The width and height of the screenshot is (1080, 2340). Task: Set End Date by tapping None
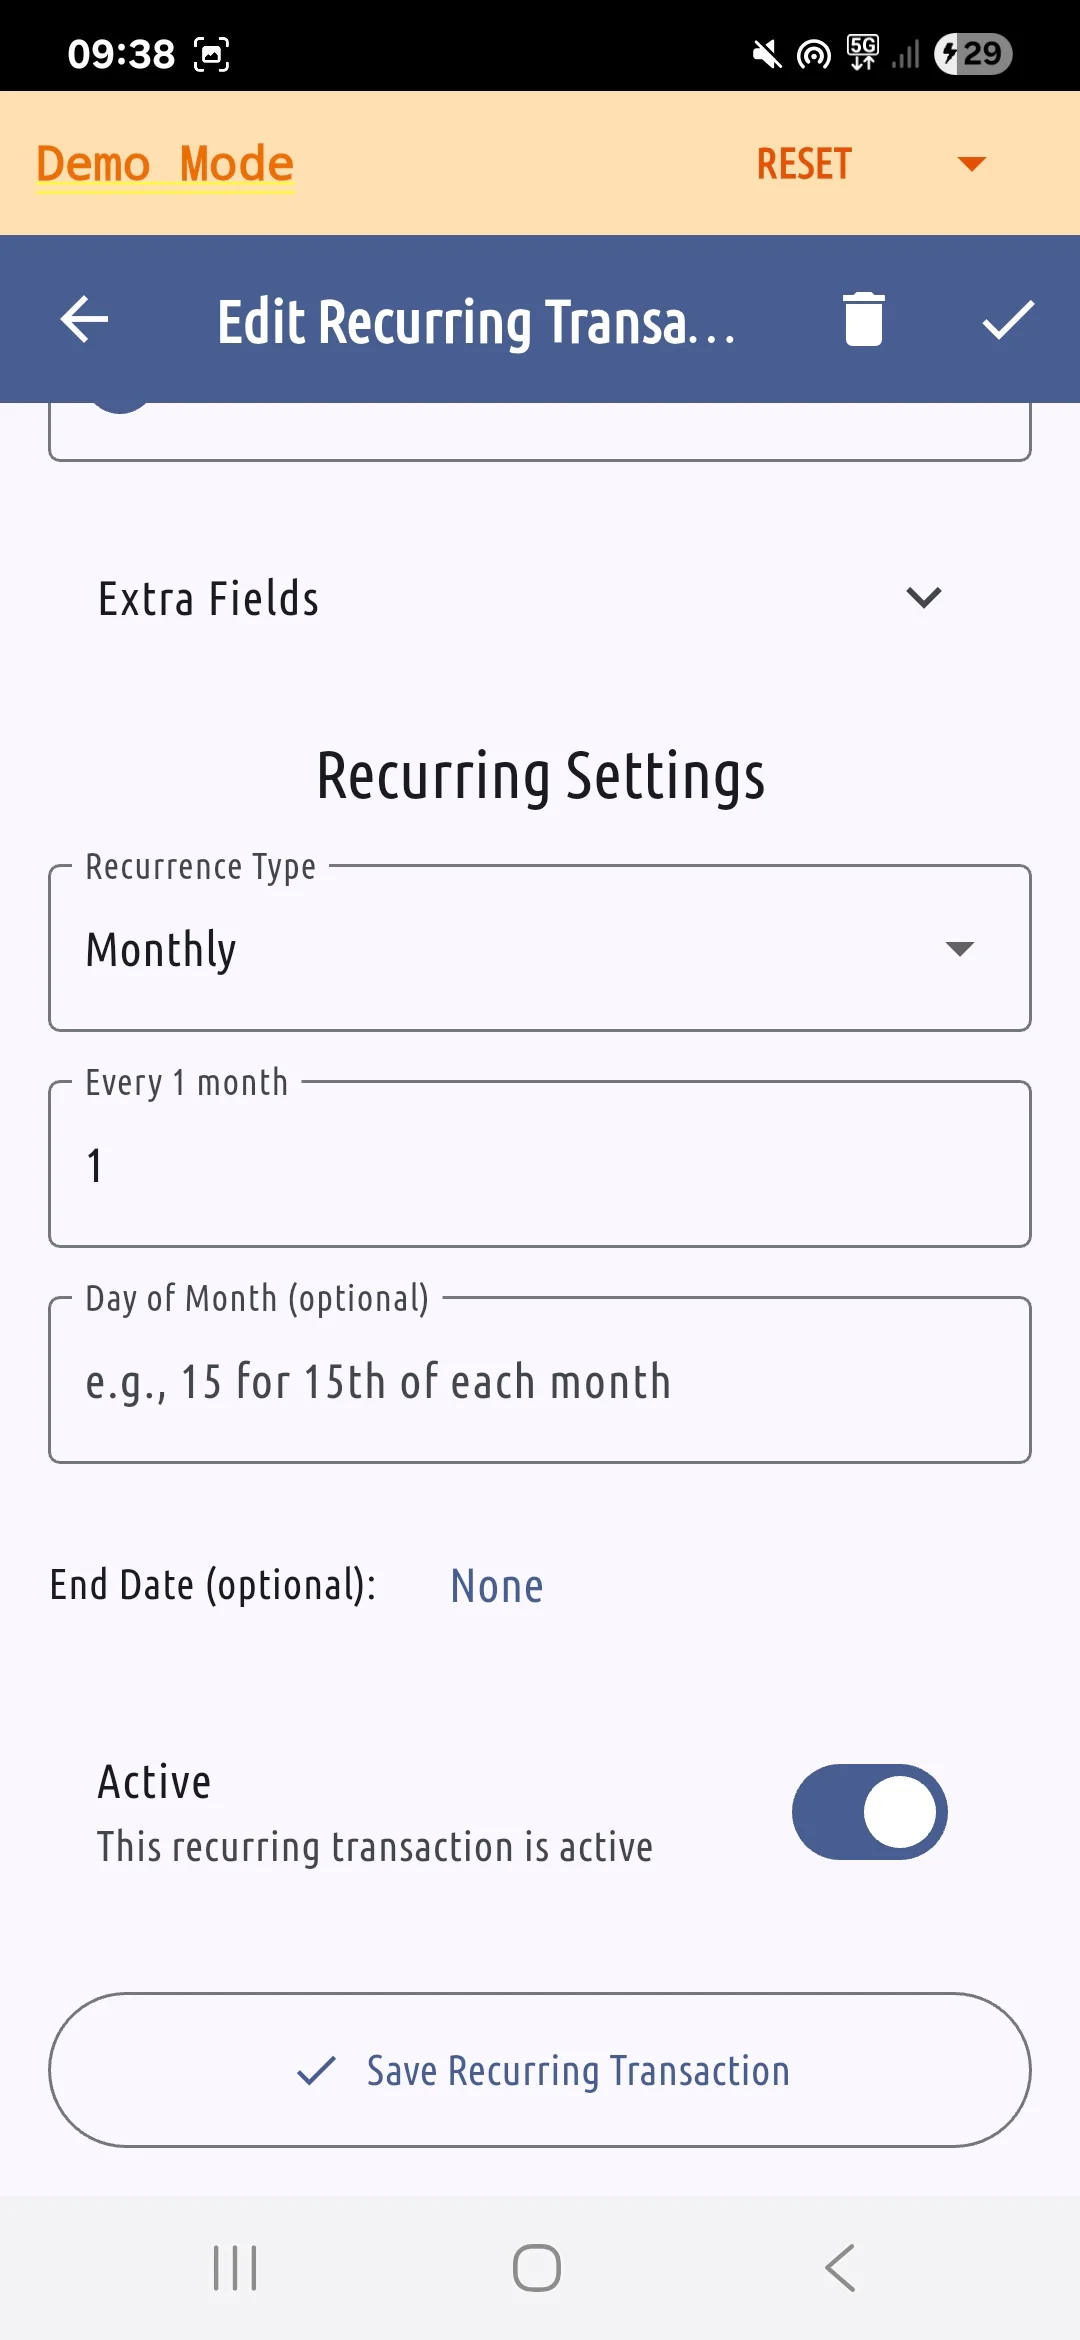pos(497,1586)
